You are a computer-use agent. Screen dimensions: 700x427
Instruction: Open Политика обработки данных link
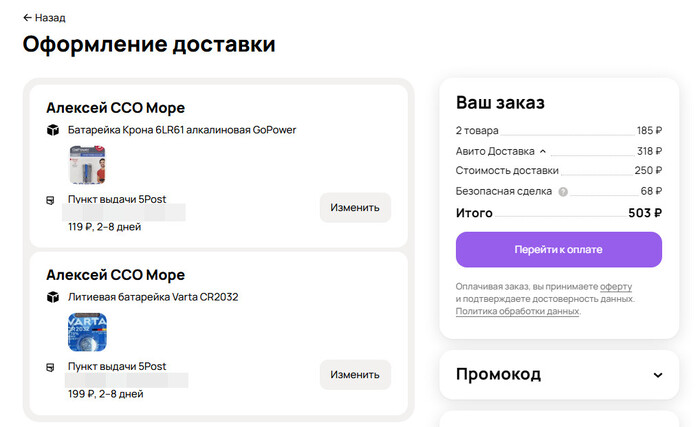coord(517,311)
